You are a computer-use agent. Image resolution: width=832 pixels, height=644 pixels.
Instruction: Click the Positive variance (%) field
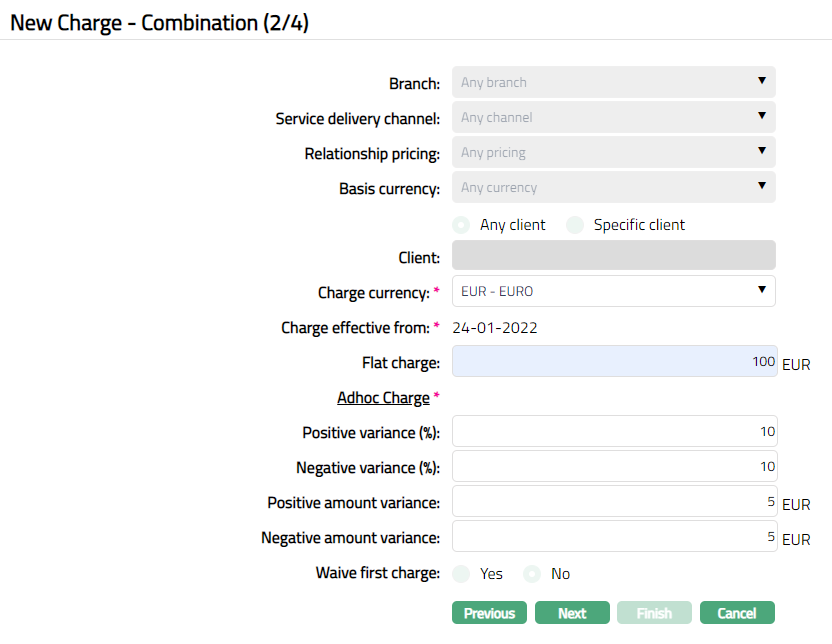[x=613, y=431]
